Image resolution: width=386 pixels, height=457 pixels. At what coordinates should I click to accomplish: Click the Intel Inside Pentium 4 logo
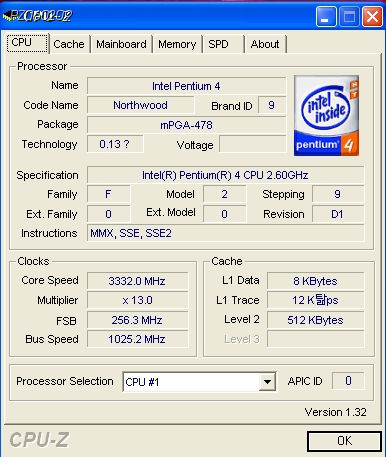[326, 116]
